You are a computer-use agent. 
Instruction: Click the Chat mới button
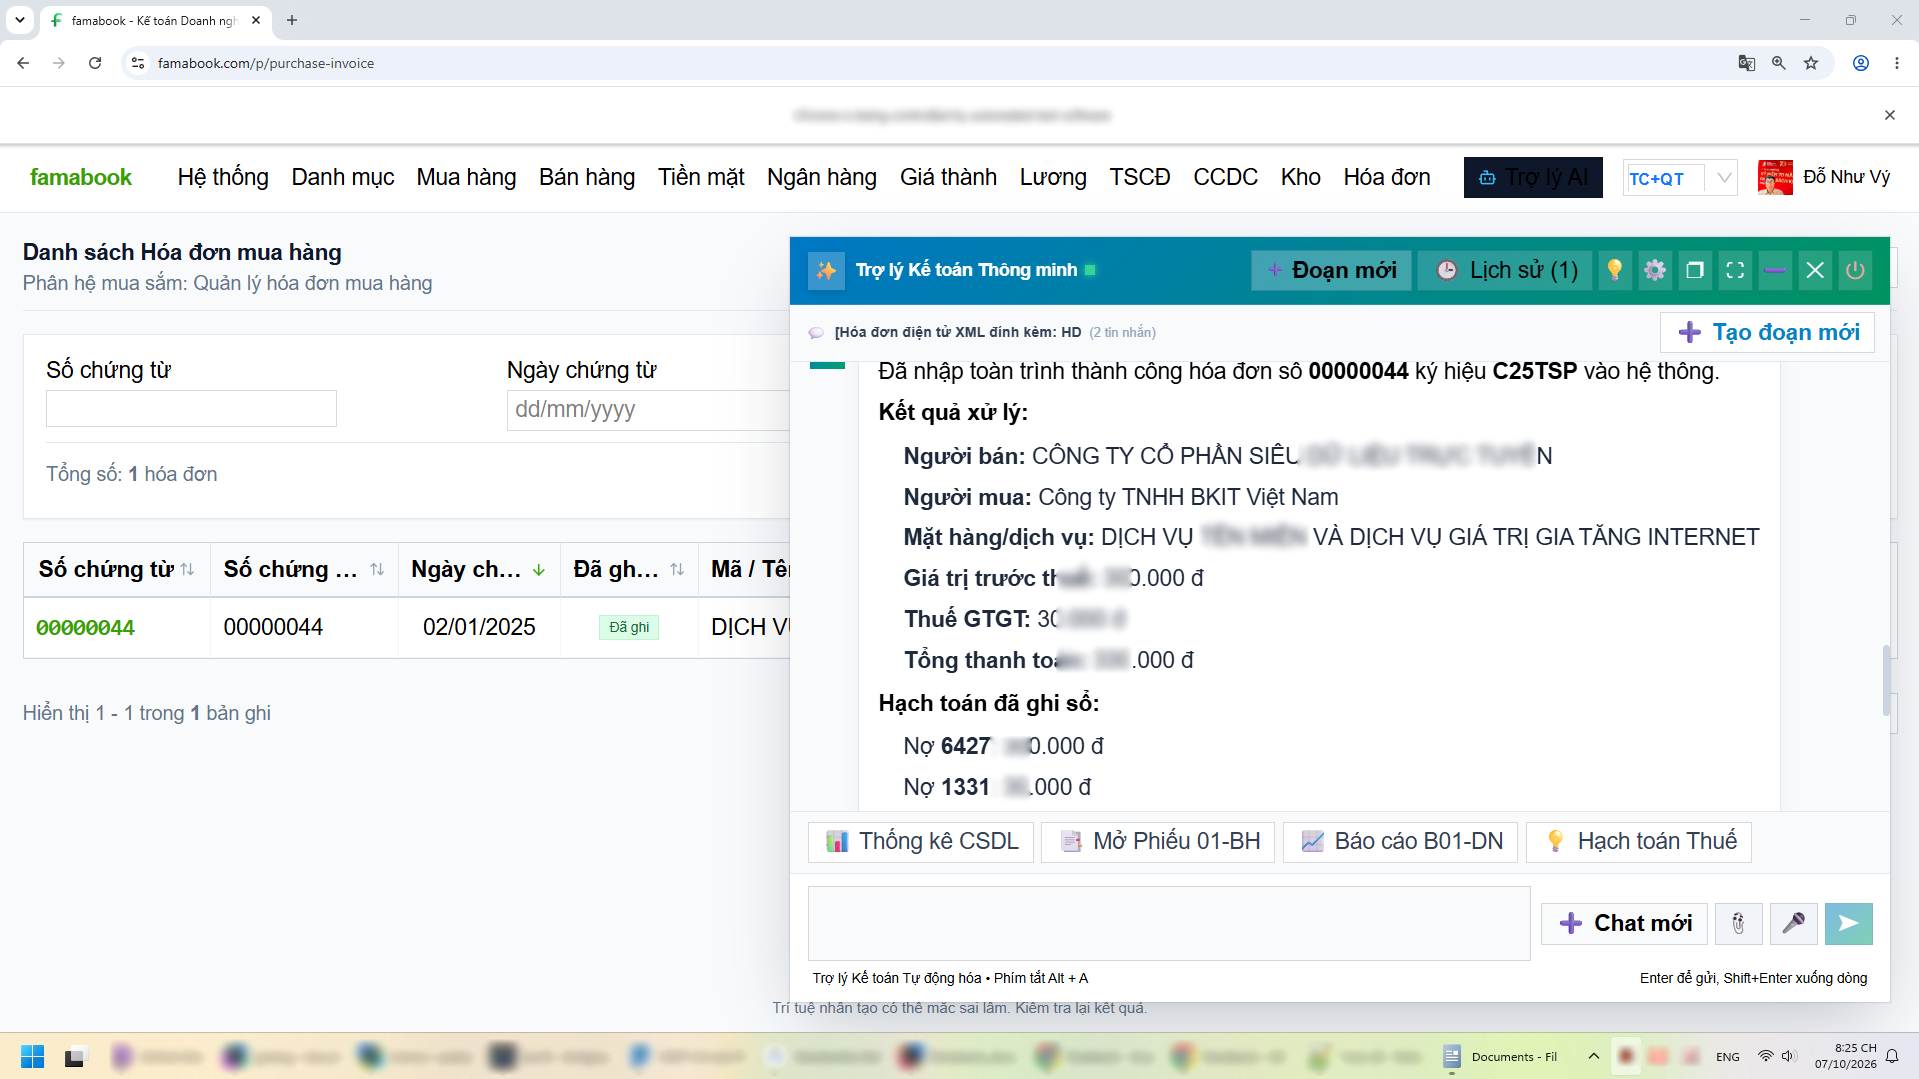click(x=1624, y=923)
